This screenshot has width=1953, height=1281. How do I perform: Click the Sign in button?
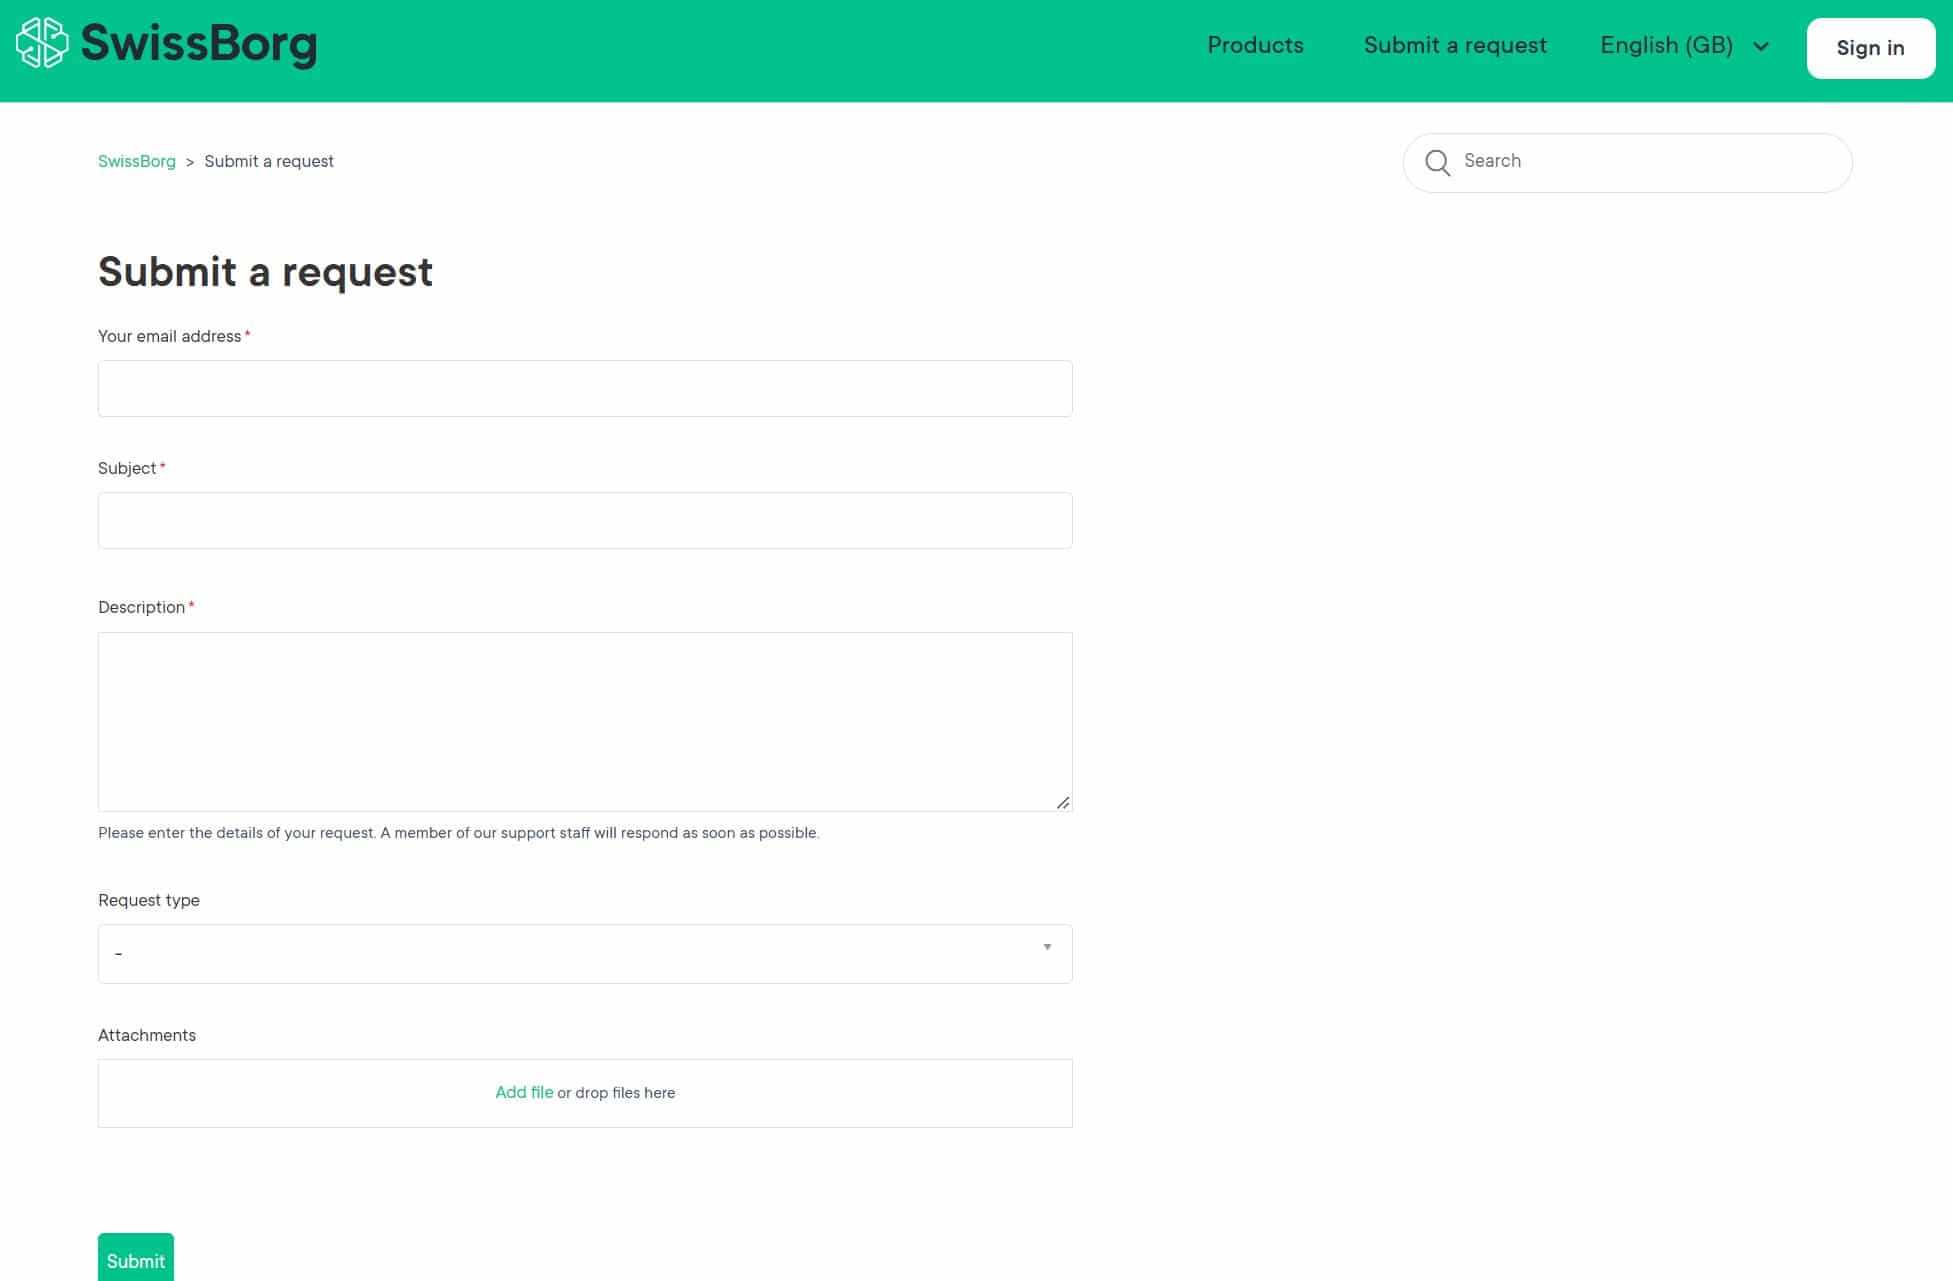pos(1870,47)
